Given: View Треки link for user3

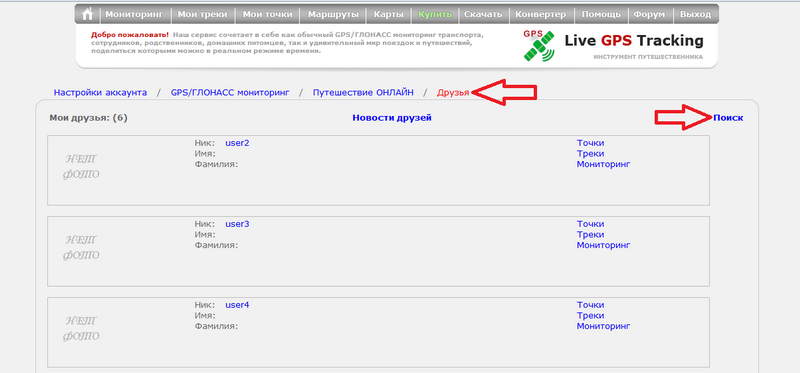Looking at the screenshot, I should [590, 235].
